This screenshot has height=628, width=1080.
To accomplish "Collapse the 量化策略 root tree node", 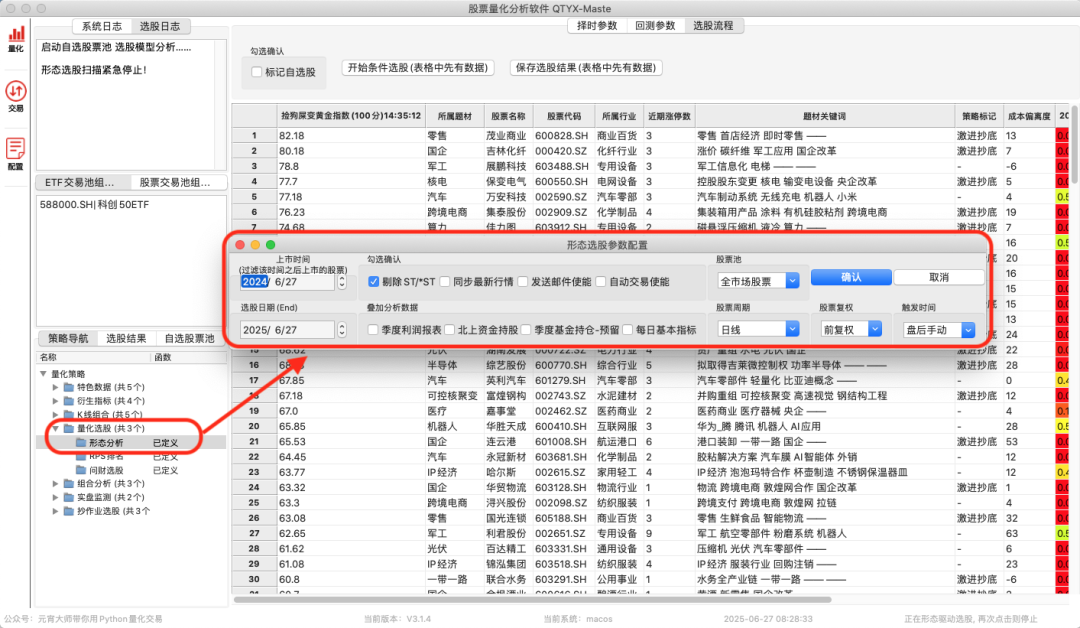I will coord(43,374).
